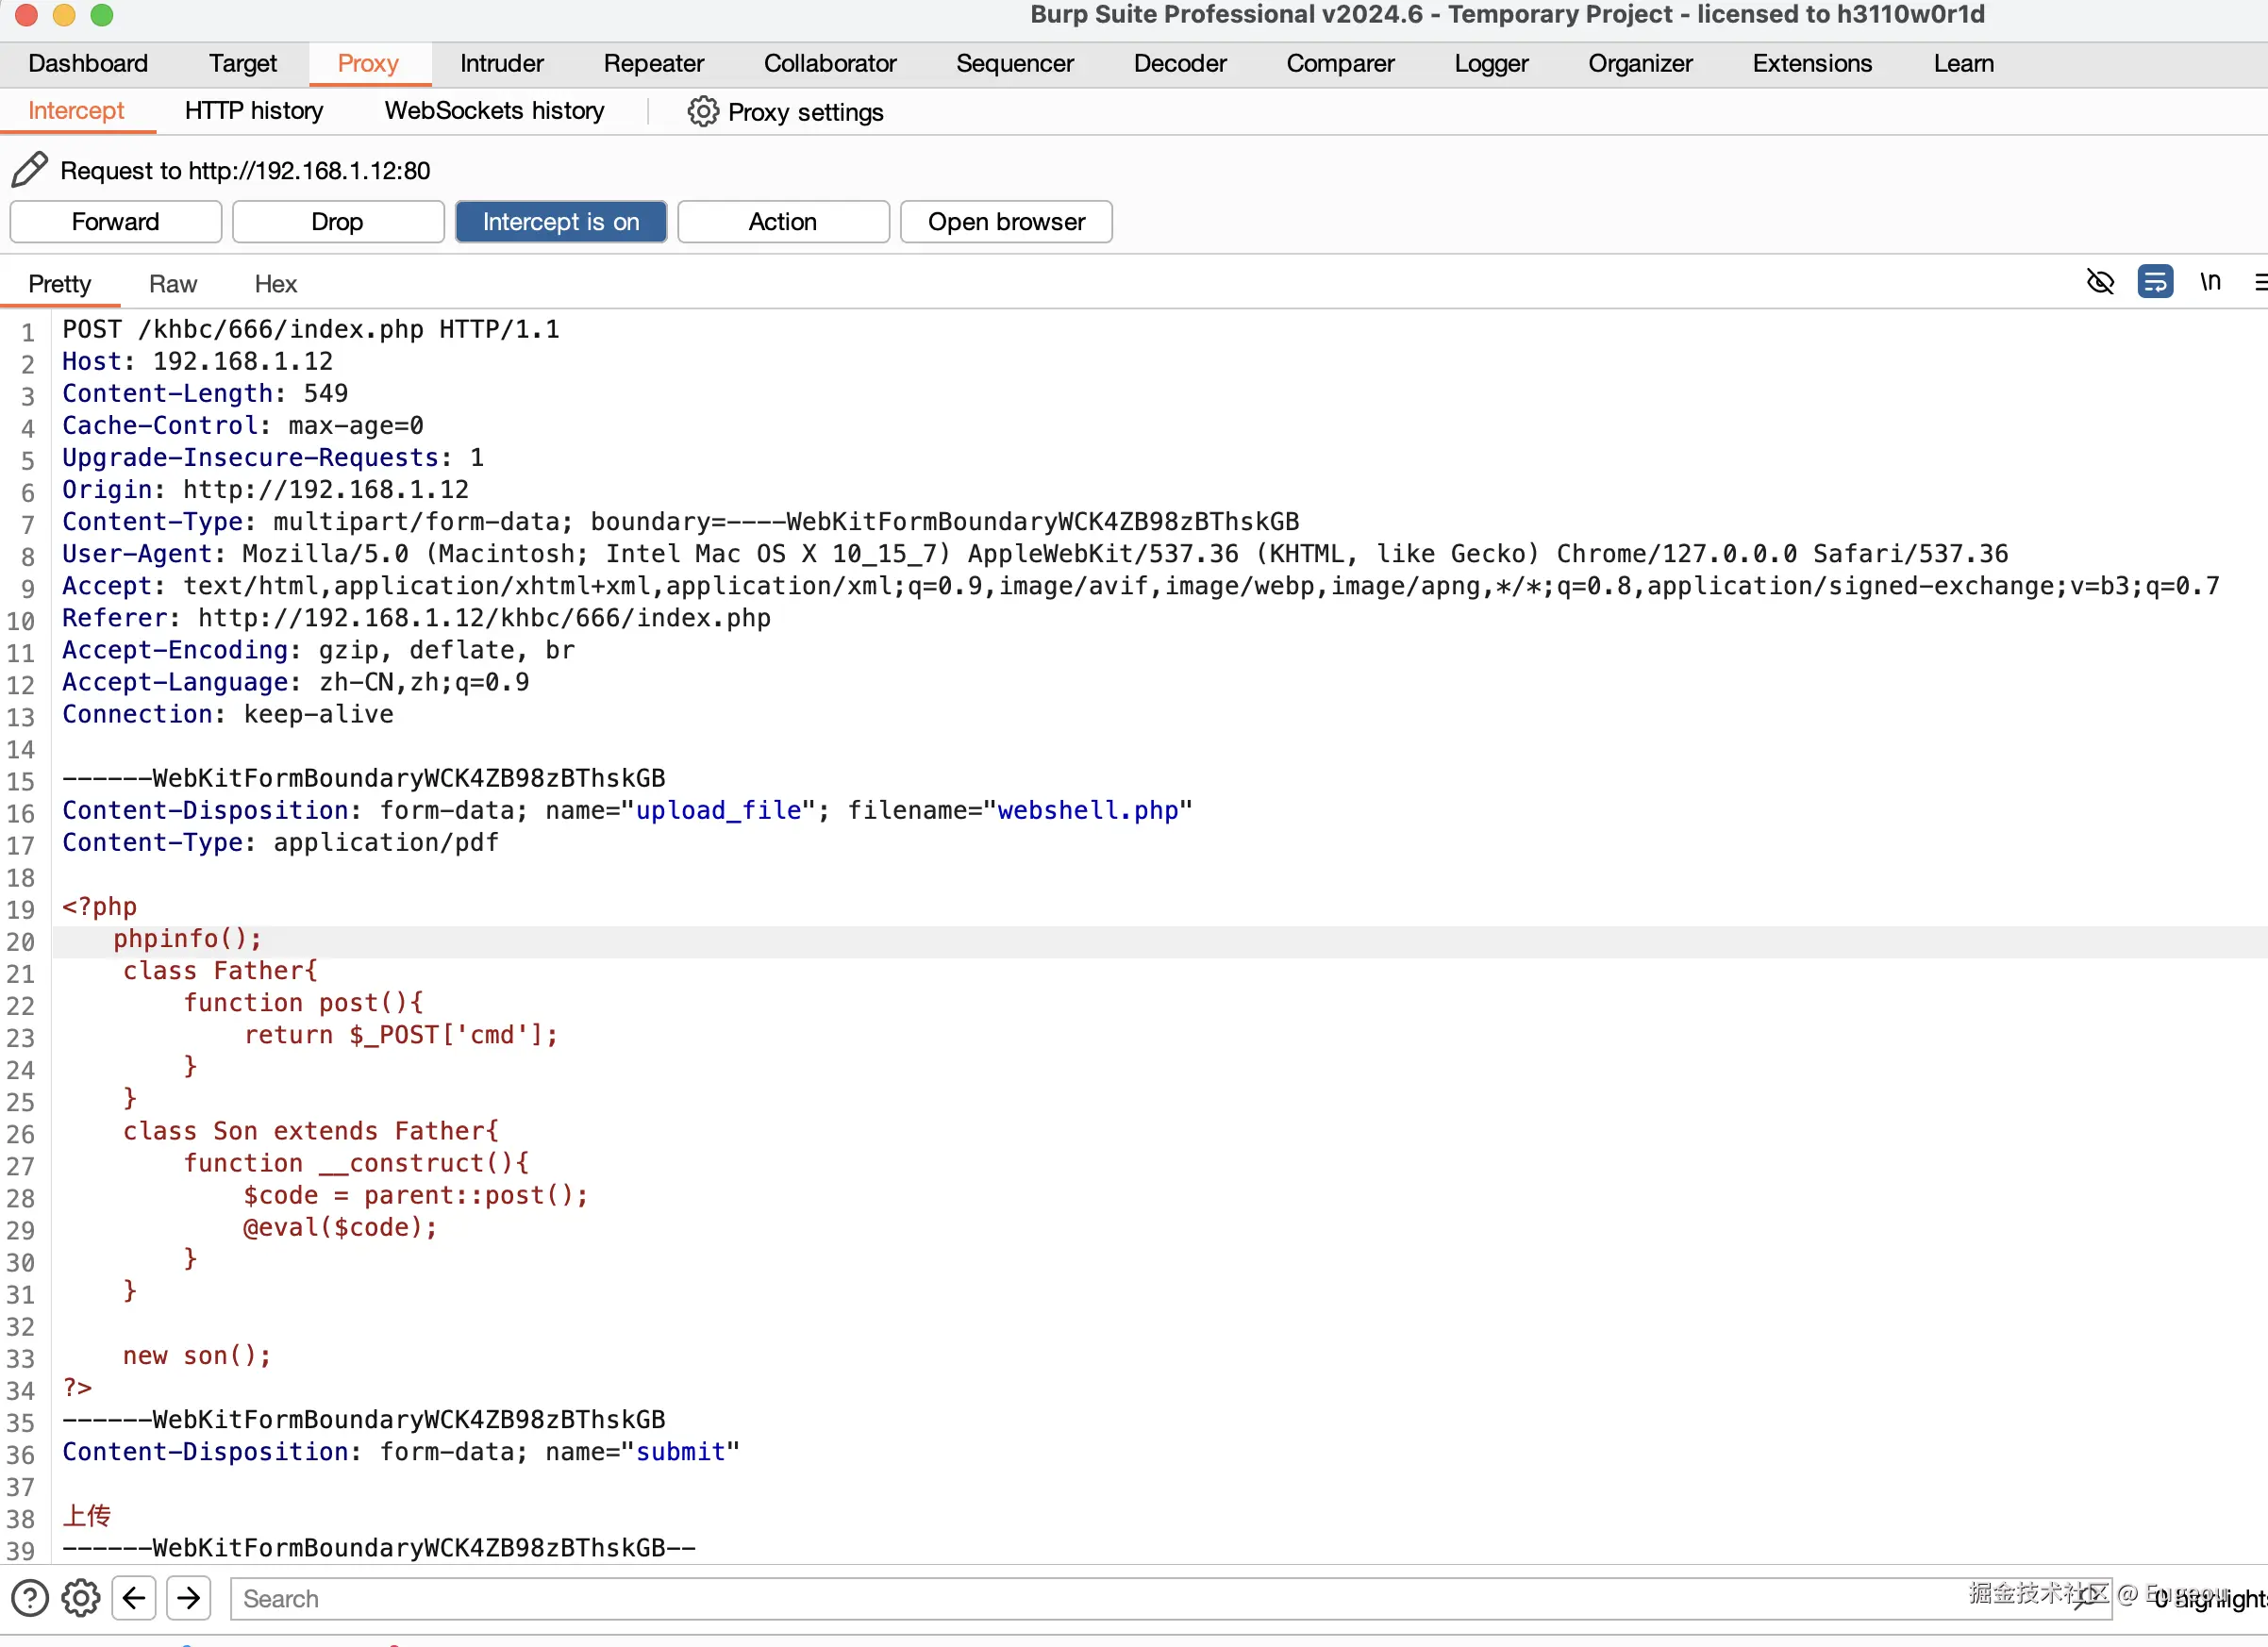This screenshot has width=2268, height=1647.
Task: Click Open browser button
Action: click(x=1005, y=222)
